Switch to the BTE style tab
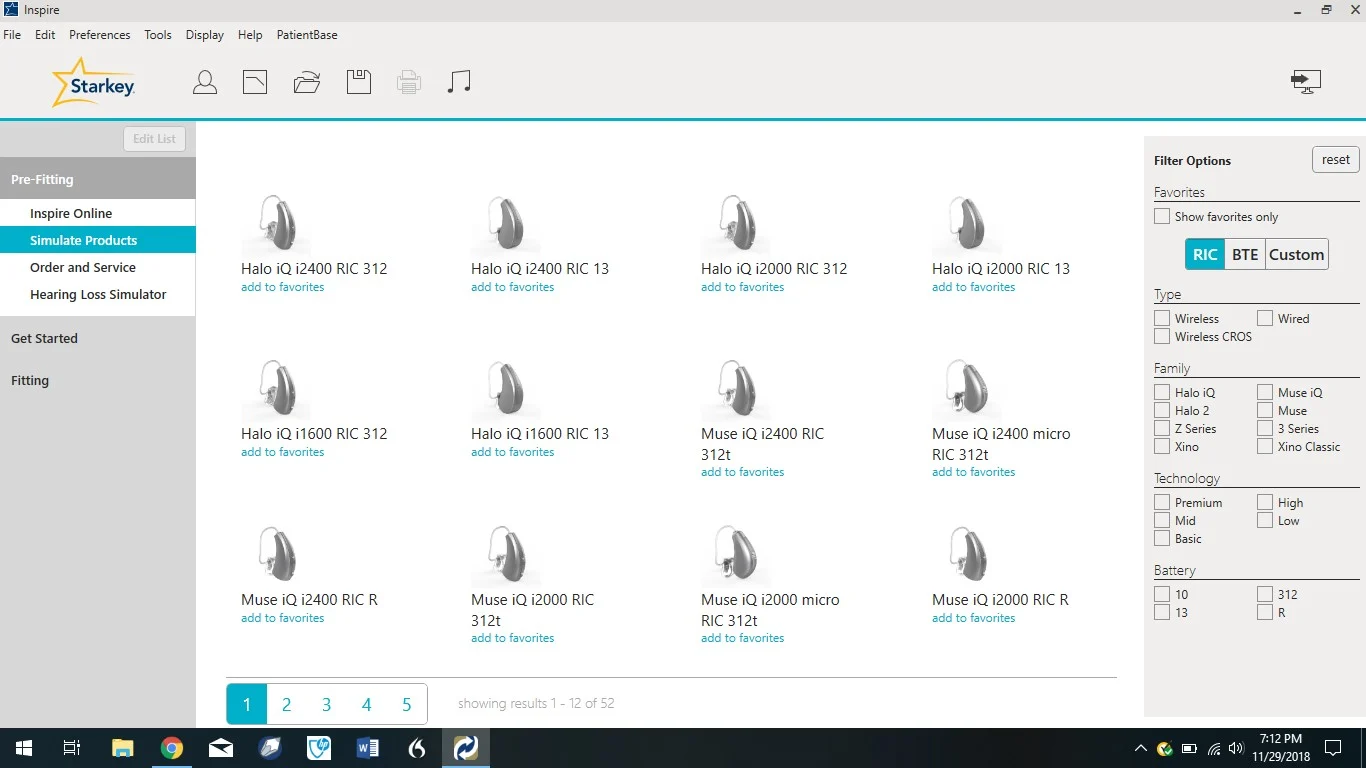 point(1245,254)
